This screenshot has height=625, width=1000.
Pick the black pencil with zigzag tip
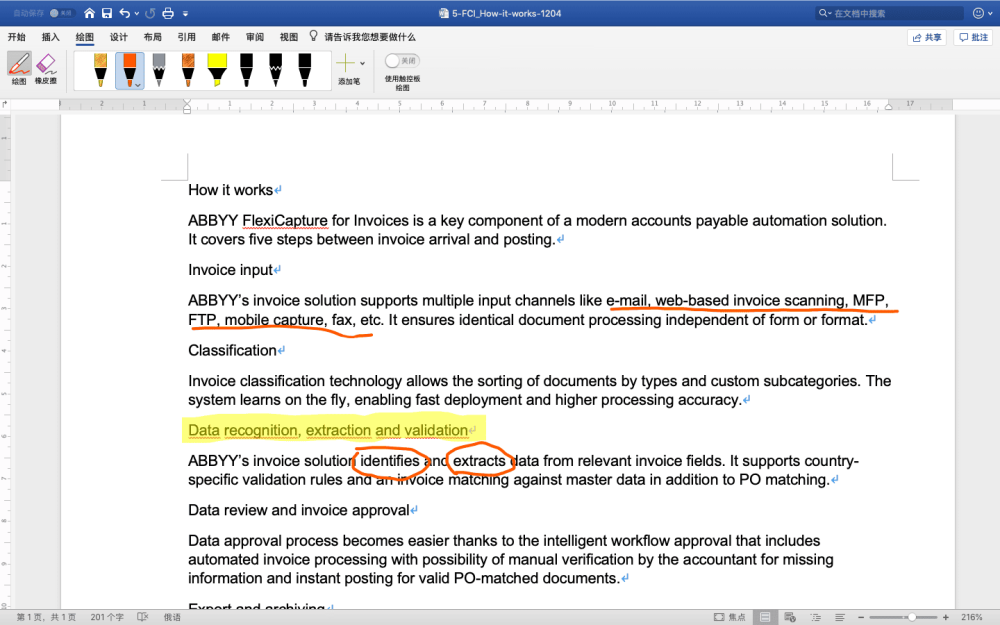coord(276,70)
